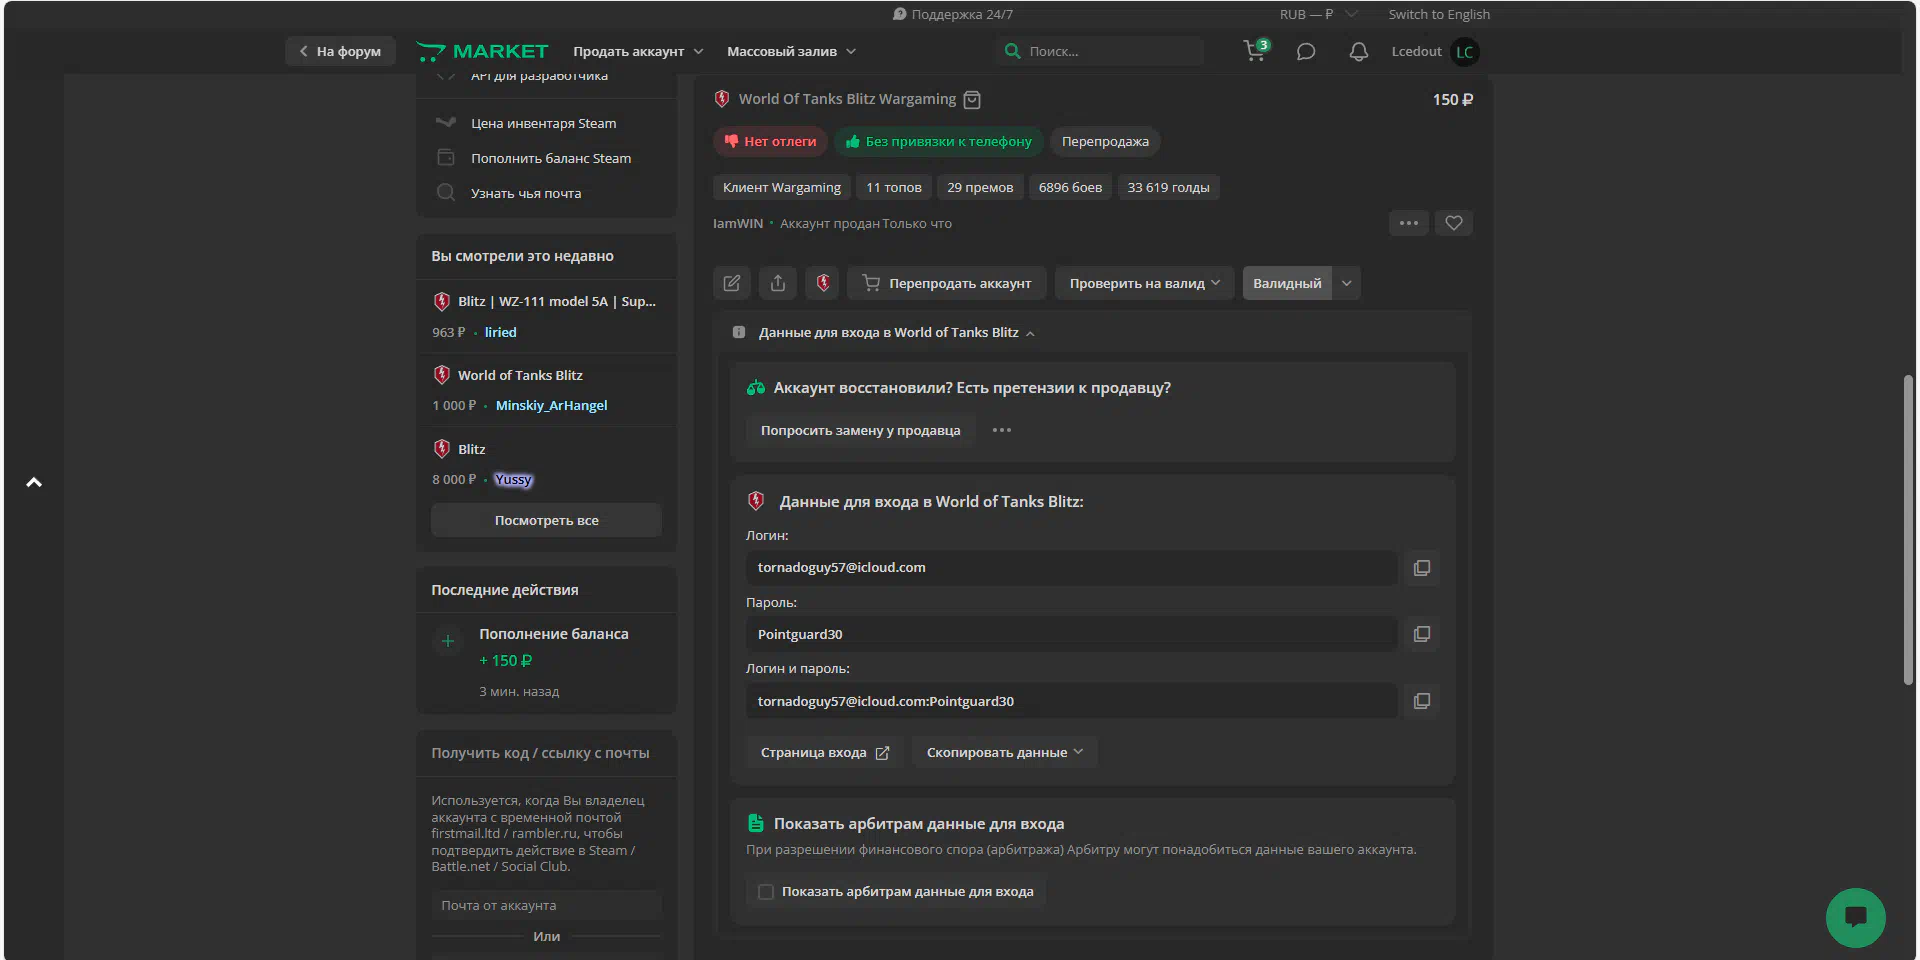The width and height of the screenshot is (1920, 960).
Task: Click Клиент Wargaming tag
Action: coord(782,187)
